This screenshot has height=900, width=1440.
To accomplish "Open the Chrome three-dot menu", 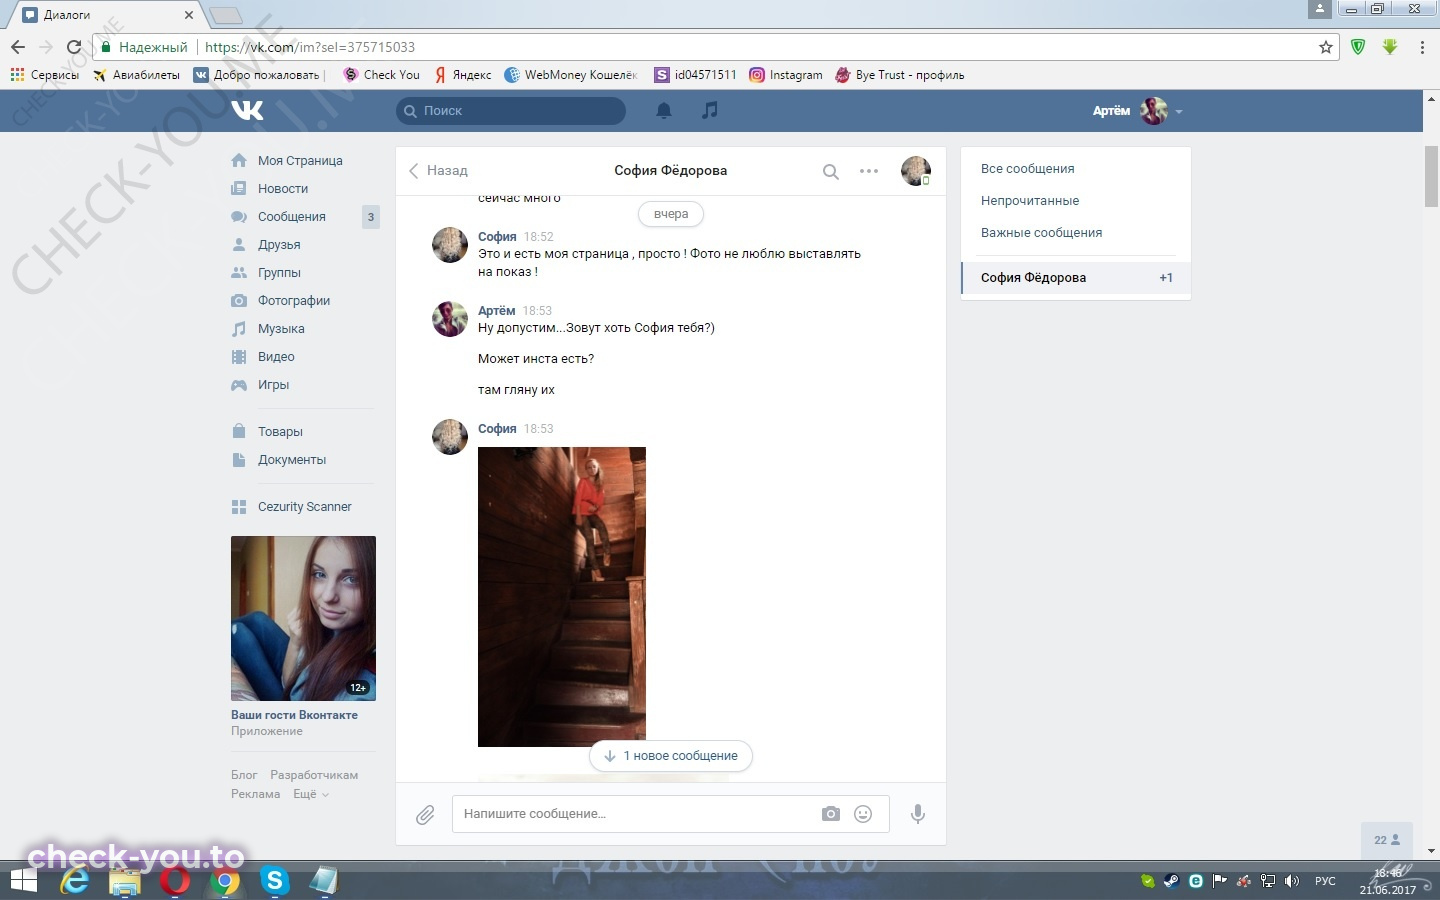I will pyautogui.click(x=1422, y=47).
